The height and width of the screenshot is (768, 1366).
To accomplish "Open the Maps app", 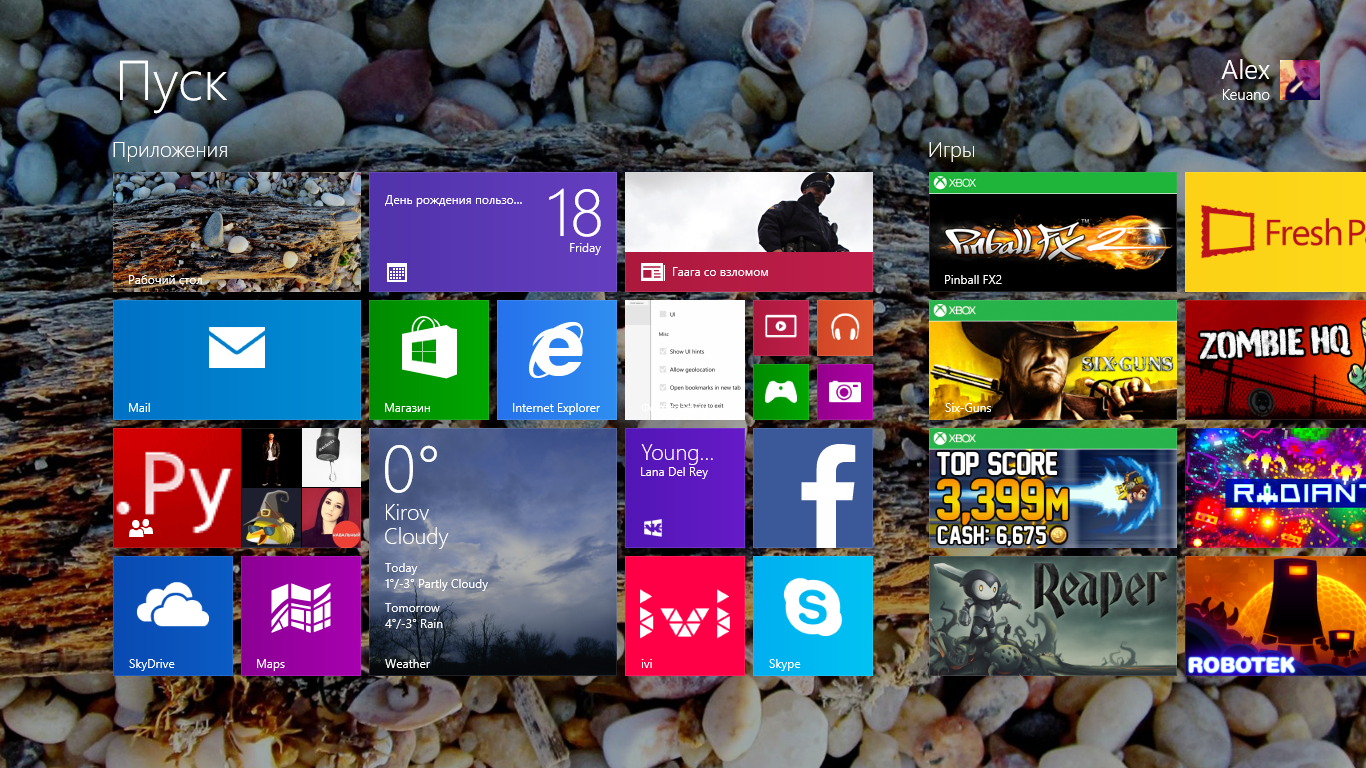I will (300, 615).
